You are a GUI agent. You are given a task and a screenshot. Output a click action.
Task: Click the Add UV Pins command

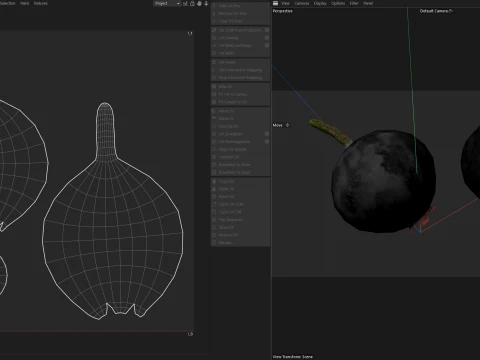pyautogui.click(x=240, y=6)
